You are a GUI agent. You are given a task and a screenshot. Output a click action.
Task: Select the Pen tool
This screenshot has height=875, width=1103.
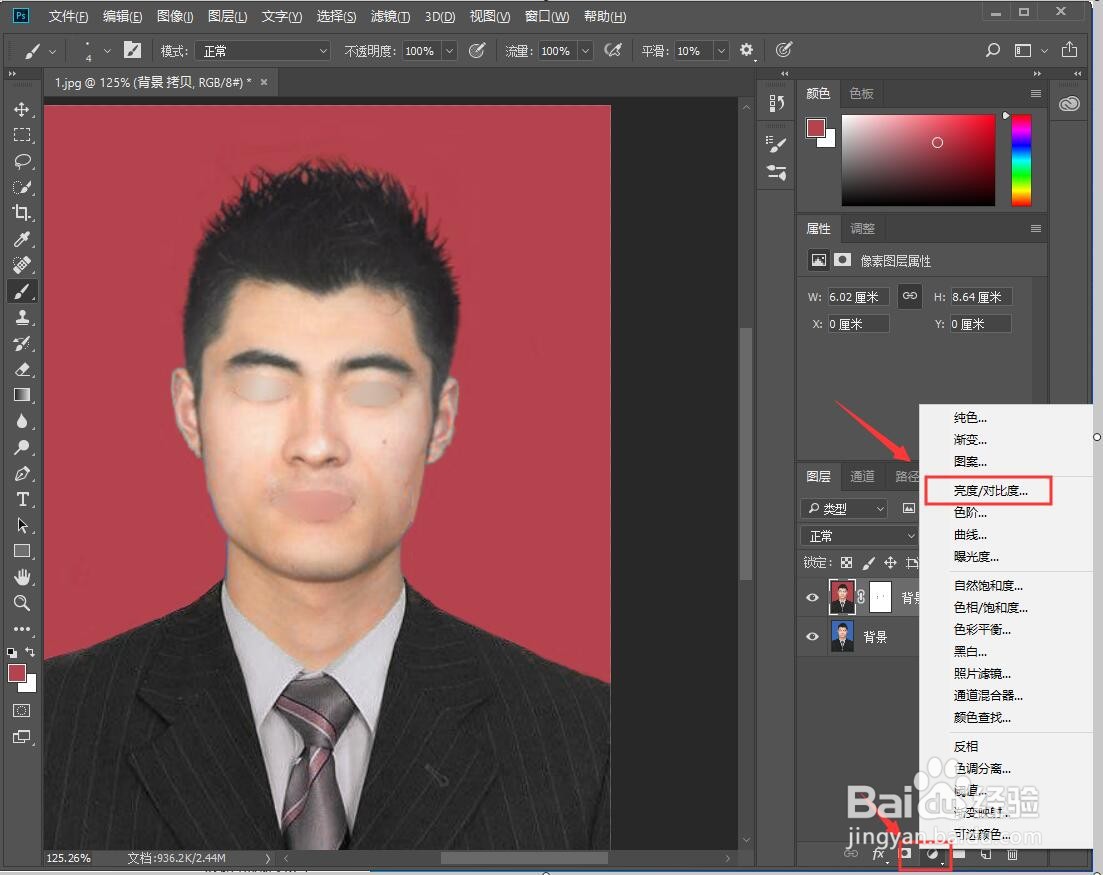[x=22, y=473]
